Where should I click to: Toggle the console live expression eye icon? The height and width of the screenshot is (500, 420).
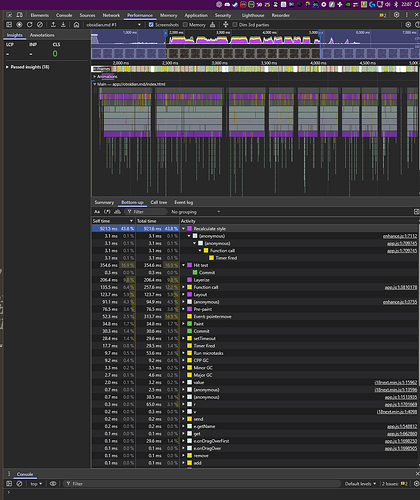53,484
